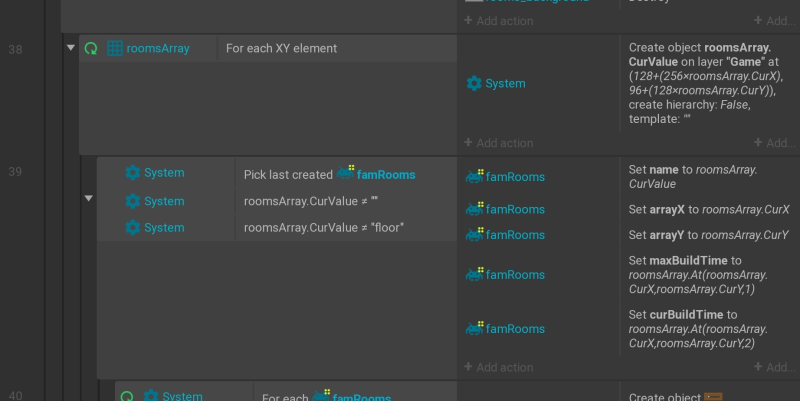Click the famRooms sprite icon next to Set name action
Image resolution: width=800 pixels, height=401 pixels.
(474, 176)
